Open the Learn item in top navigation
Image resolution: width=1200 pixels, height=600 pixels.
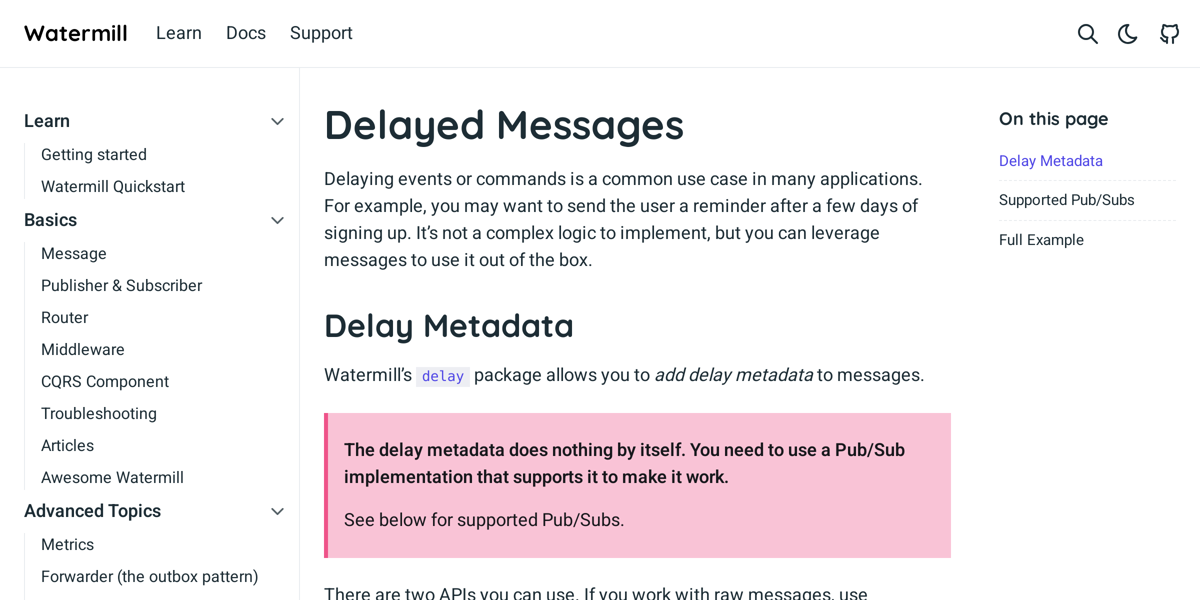click(x=179, y=33)
